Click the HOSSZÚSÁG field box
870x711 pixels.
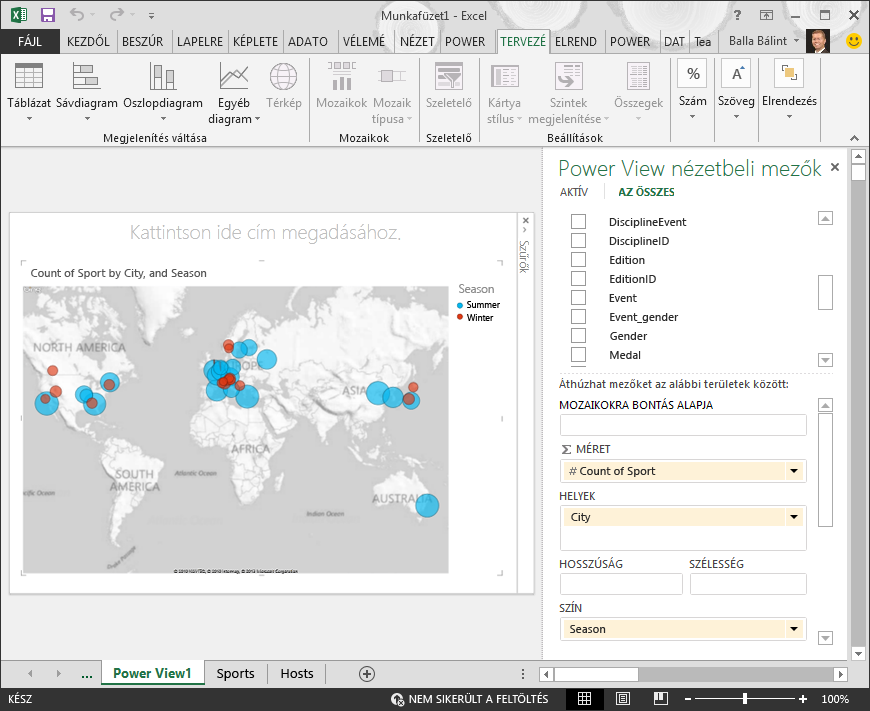pos(621,584)
